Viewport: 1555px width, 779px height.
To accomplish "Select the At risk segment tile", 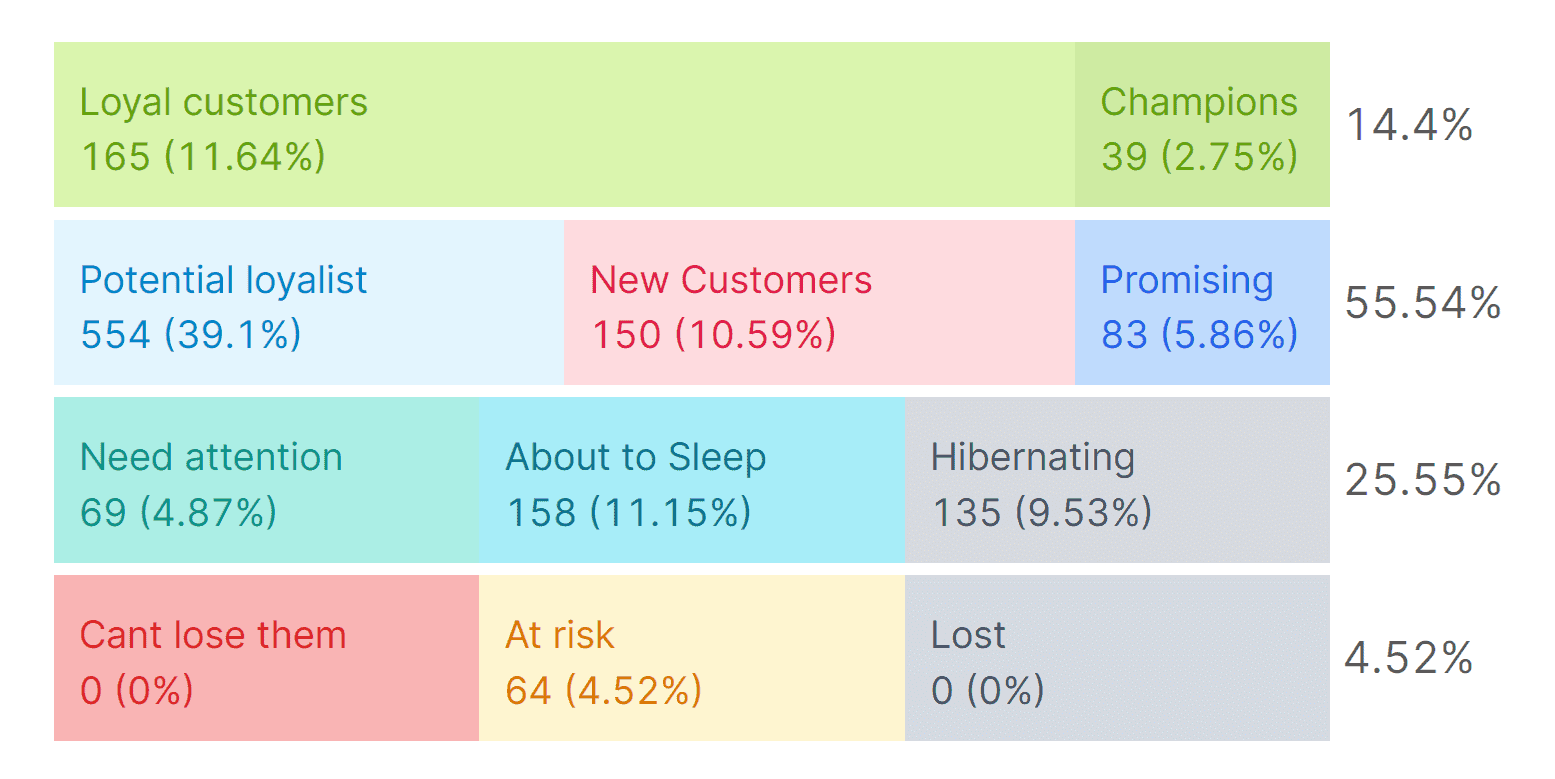I will (x=691, y=658).
